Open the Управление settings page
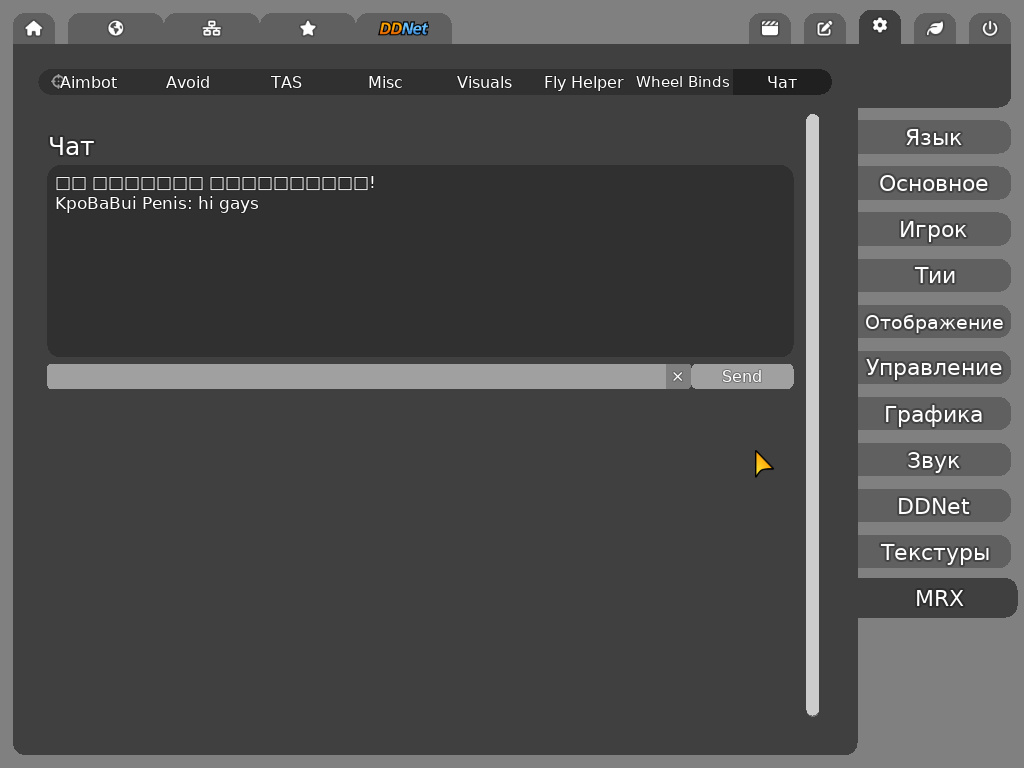Screen dimensions: 1024x768 pyautogui.click(x=934, y=368)
